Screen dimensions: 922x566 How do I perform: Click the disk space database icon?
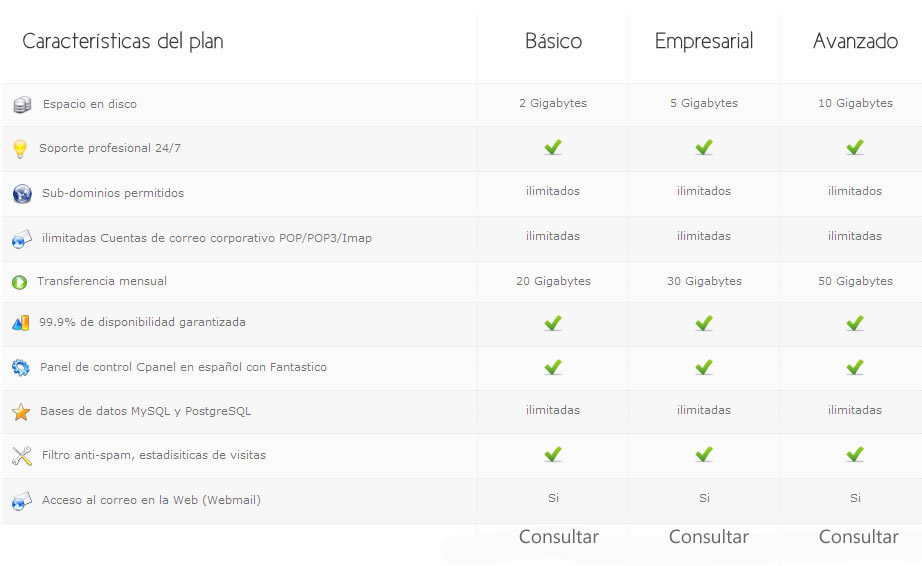pos(22,104)
